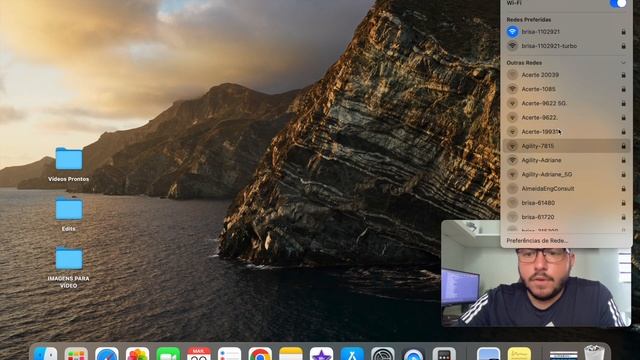The width and height of the screenshot is (640, 360).
Task: Select the connected network brisa-1102921
Action: (x=566, y=32)
